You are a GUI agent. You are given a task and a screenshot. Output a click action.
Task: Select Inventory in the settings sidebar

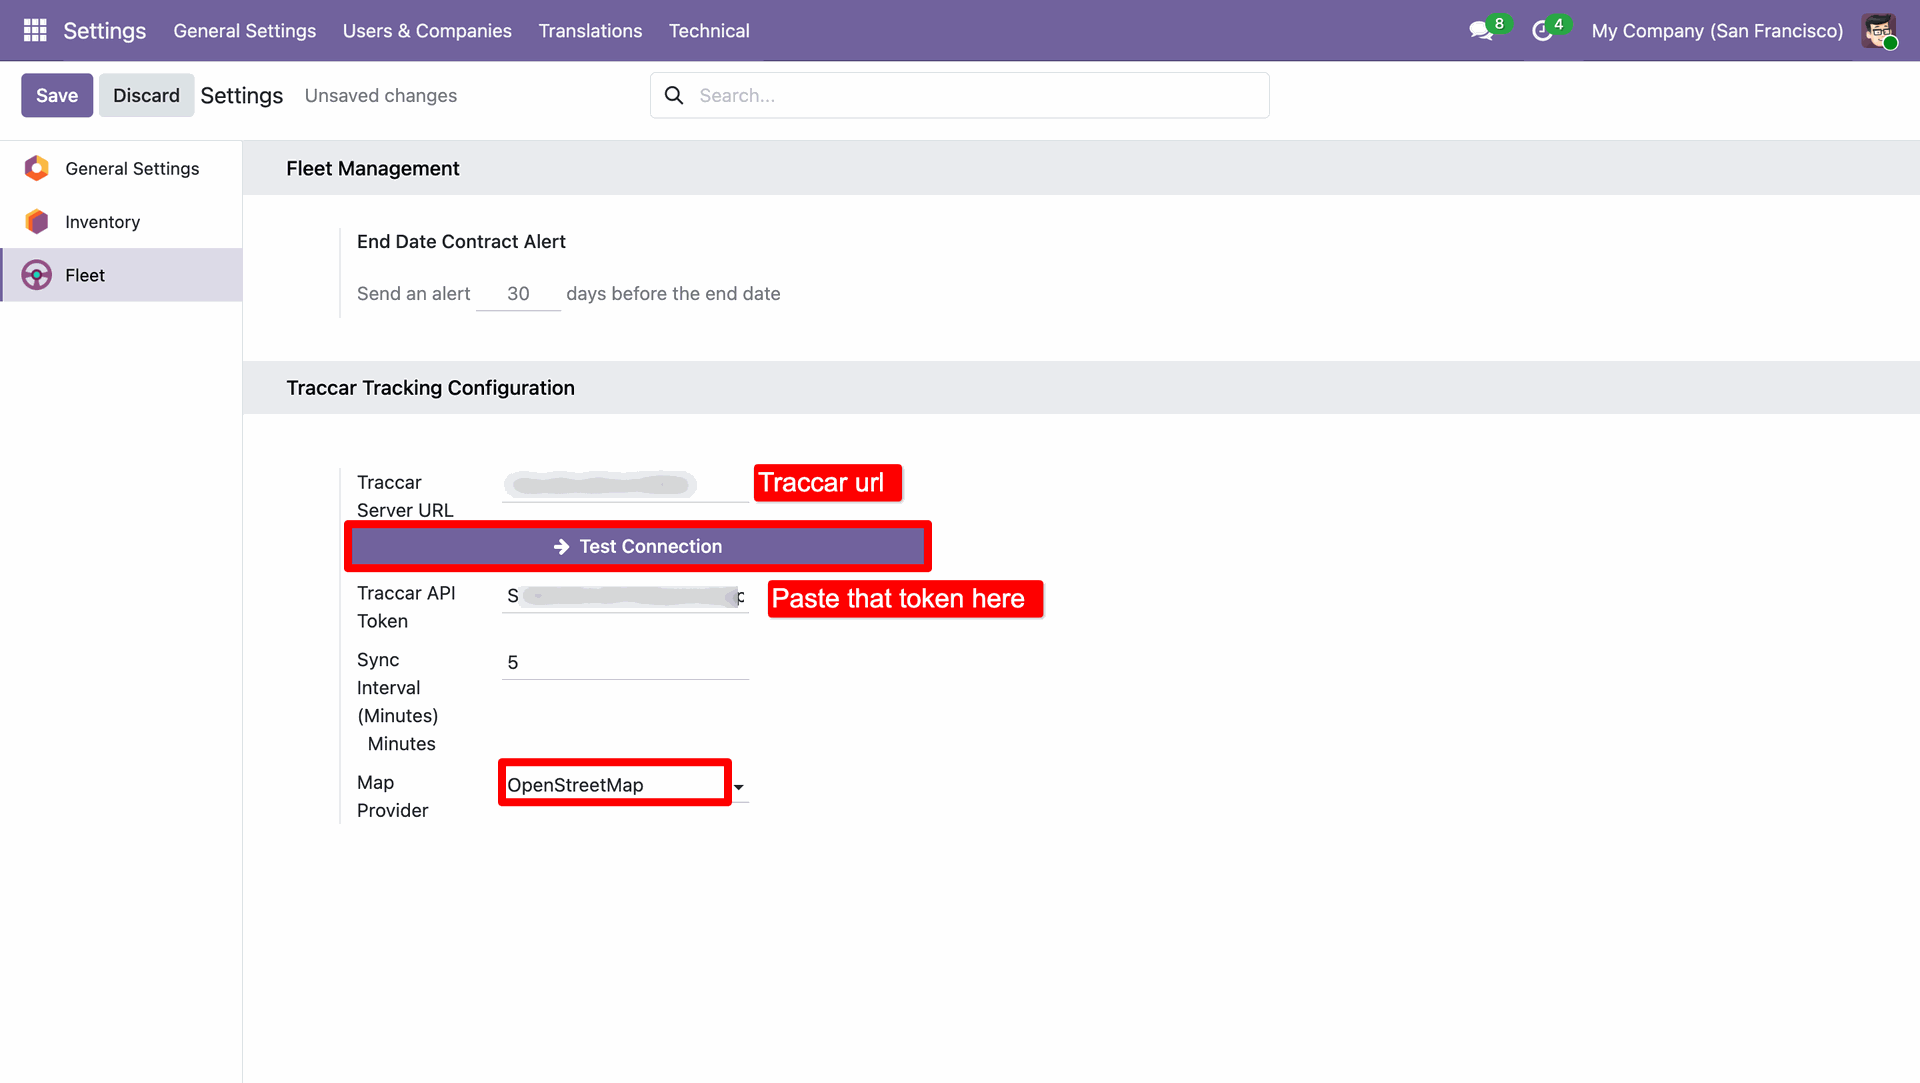pyautogui.click(x=122, y=222)
